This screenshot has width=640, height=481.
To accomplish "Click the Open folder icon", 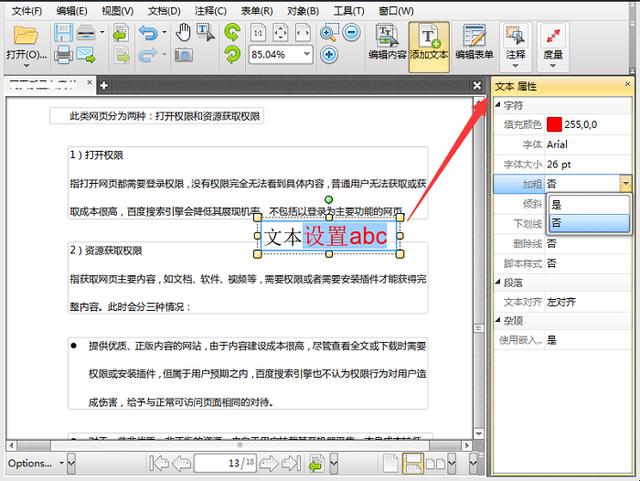I will (26, 34).
